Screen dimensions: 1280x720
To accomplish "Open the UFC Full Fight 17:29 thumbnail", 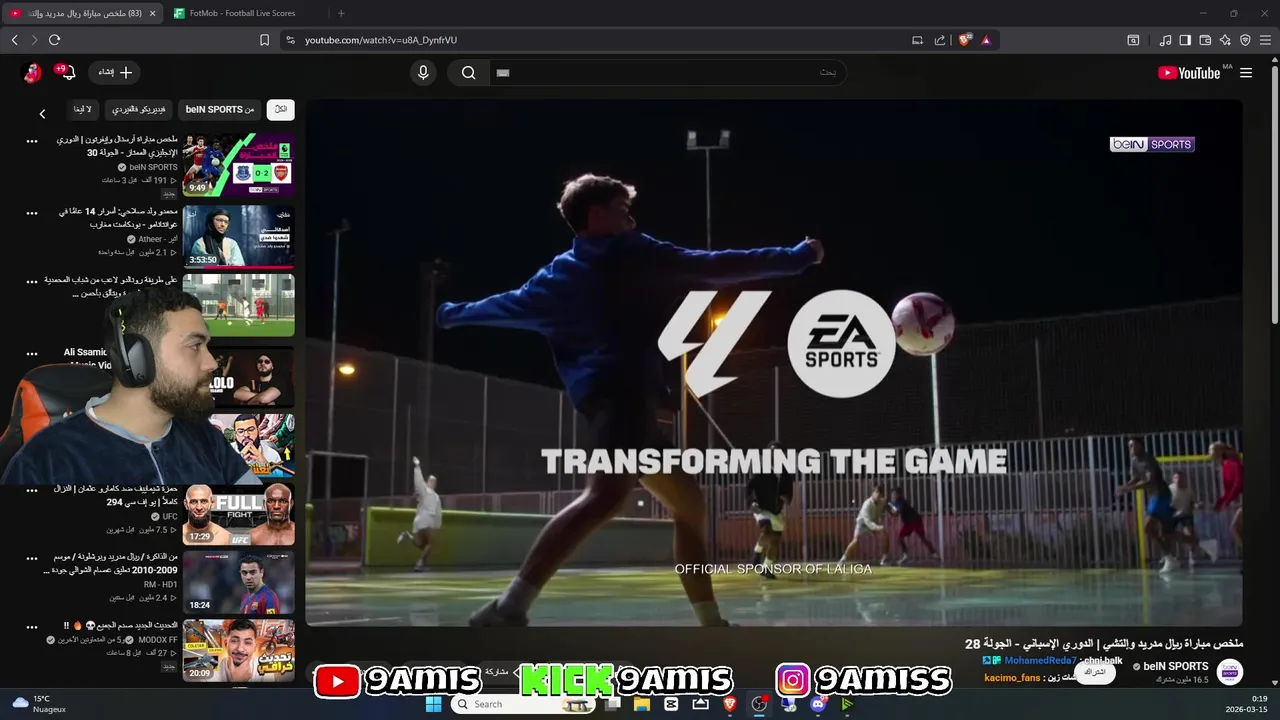I will point(238,514).
